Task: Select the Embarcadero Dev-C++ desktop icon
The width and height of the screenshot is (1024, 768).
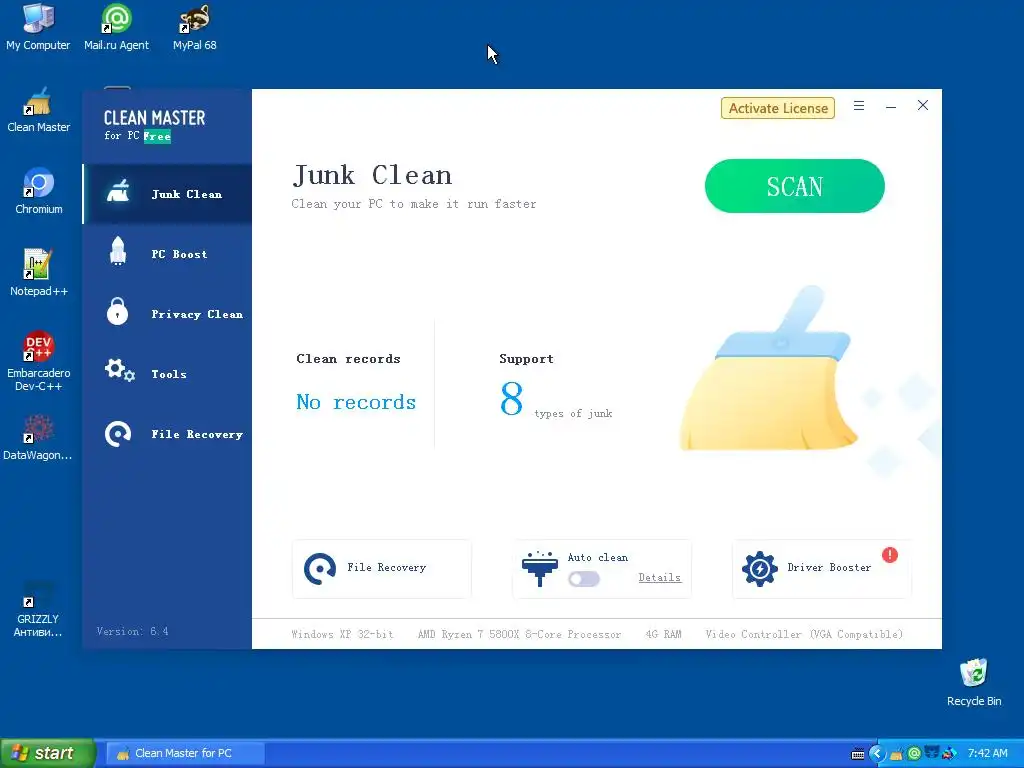Action: click(x=39, y=361)
